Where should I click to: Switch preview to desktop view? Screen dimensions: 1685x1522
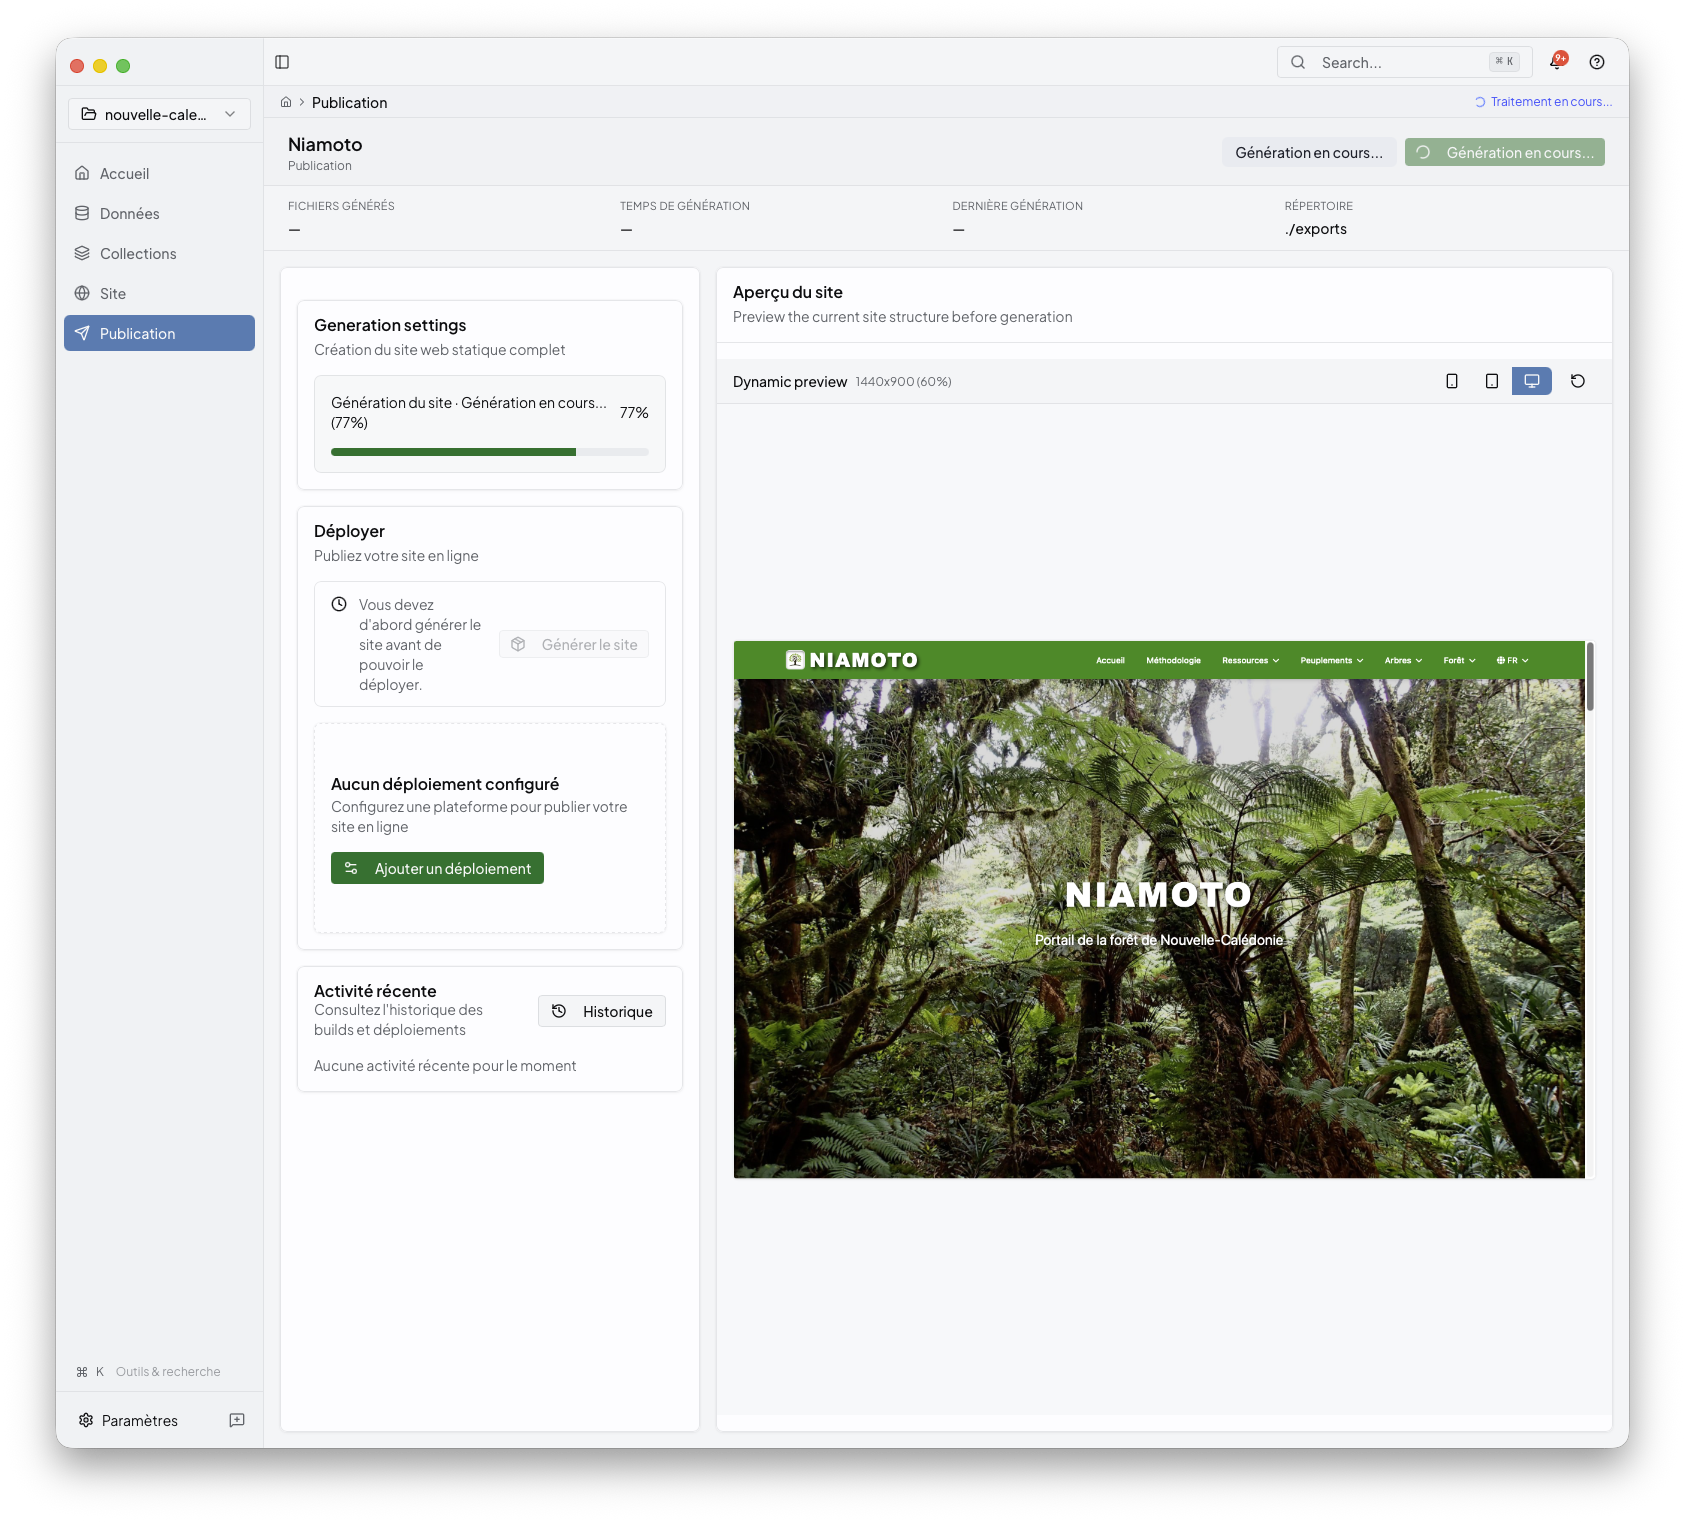[1531, 381]
